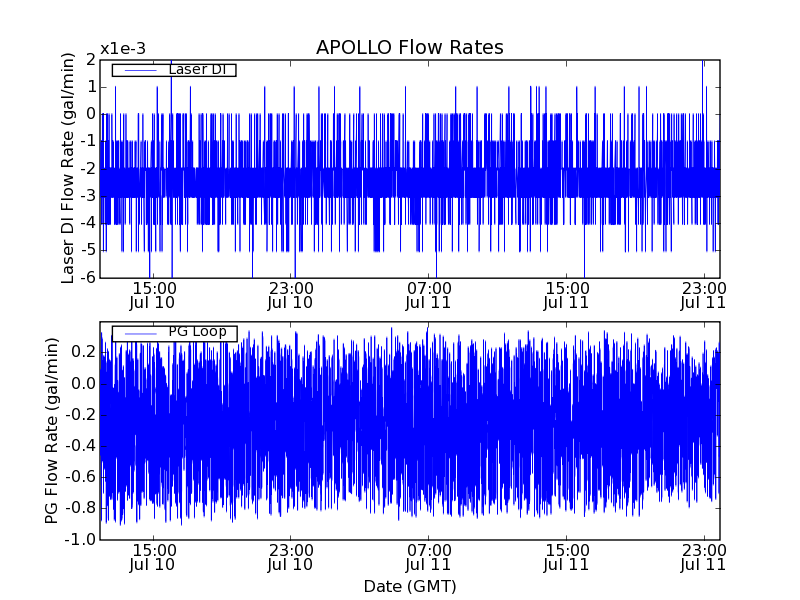Image resolution: width=800 pixels, height=600 pixels.
Task: Click the '-0.6' tick on PG y-axis
Action: (x=80, y=477)
